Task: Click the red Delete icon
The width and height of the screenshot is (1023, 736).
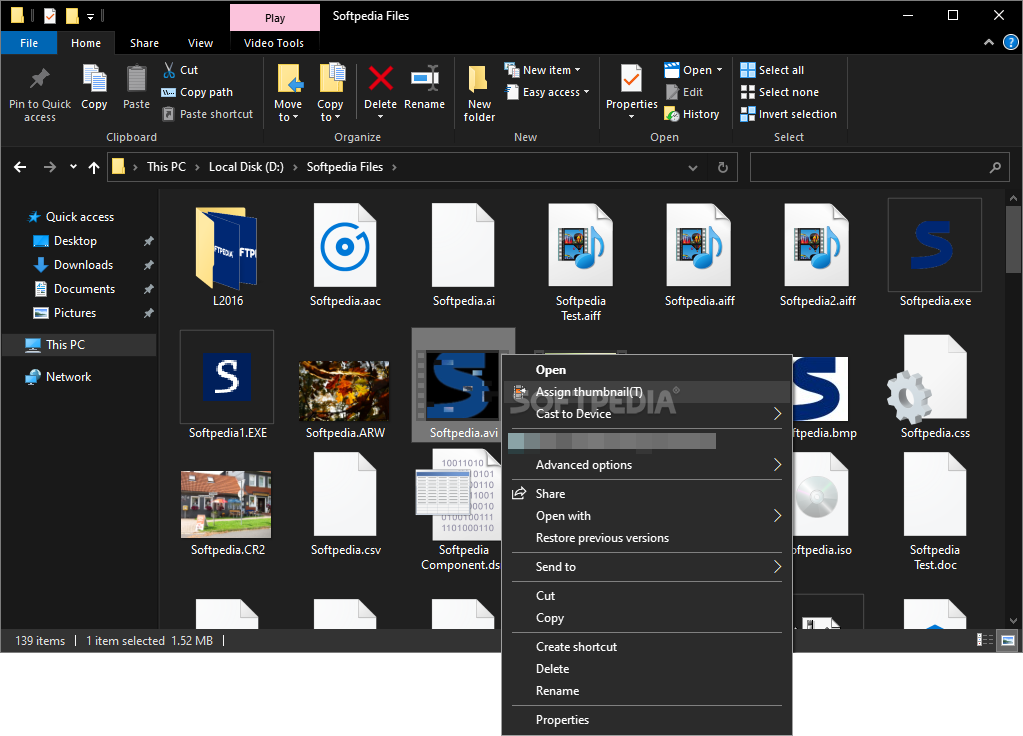Action: click(380, 78)
